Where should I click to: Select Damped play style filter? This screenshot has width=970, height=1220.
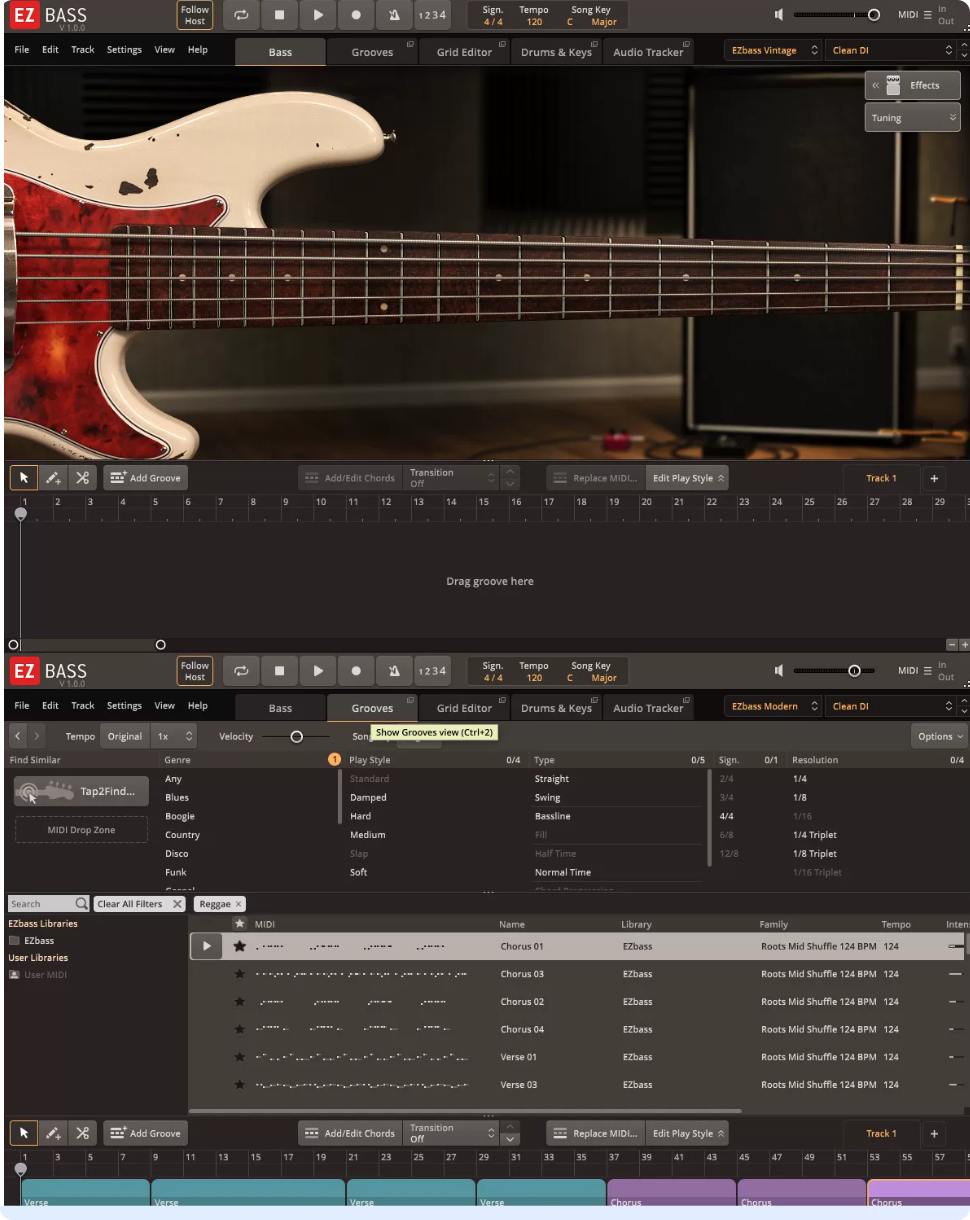pyautogui.click(x=368, y=798)
